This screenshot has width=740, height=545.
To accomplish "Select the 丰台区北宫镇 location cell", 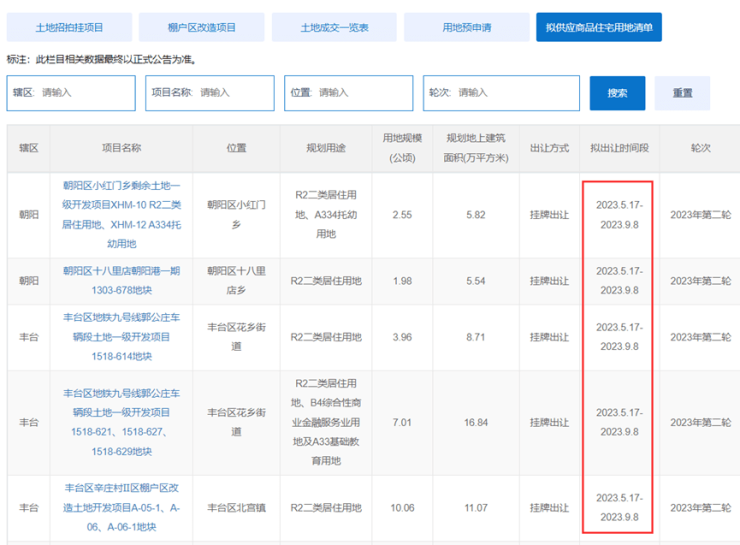I will (x=236, y=508).
